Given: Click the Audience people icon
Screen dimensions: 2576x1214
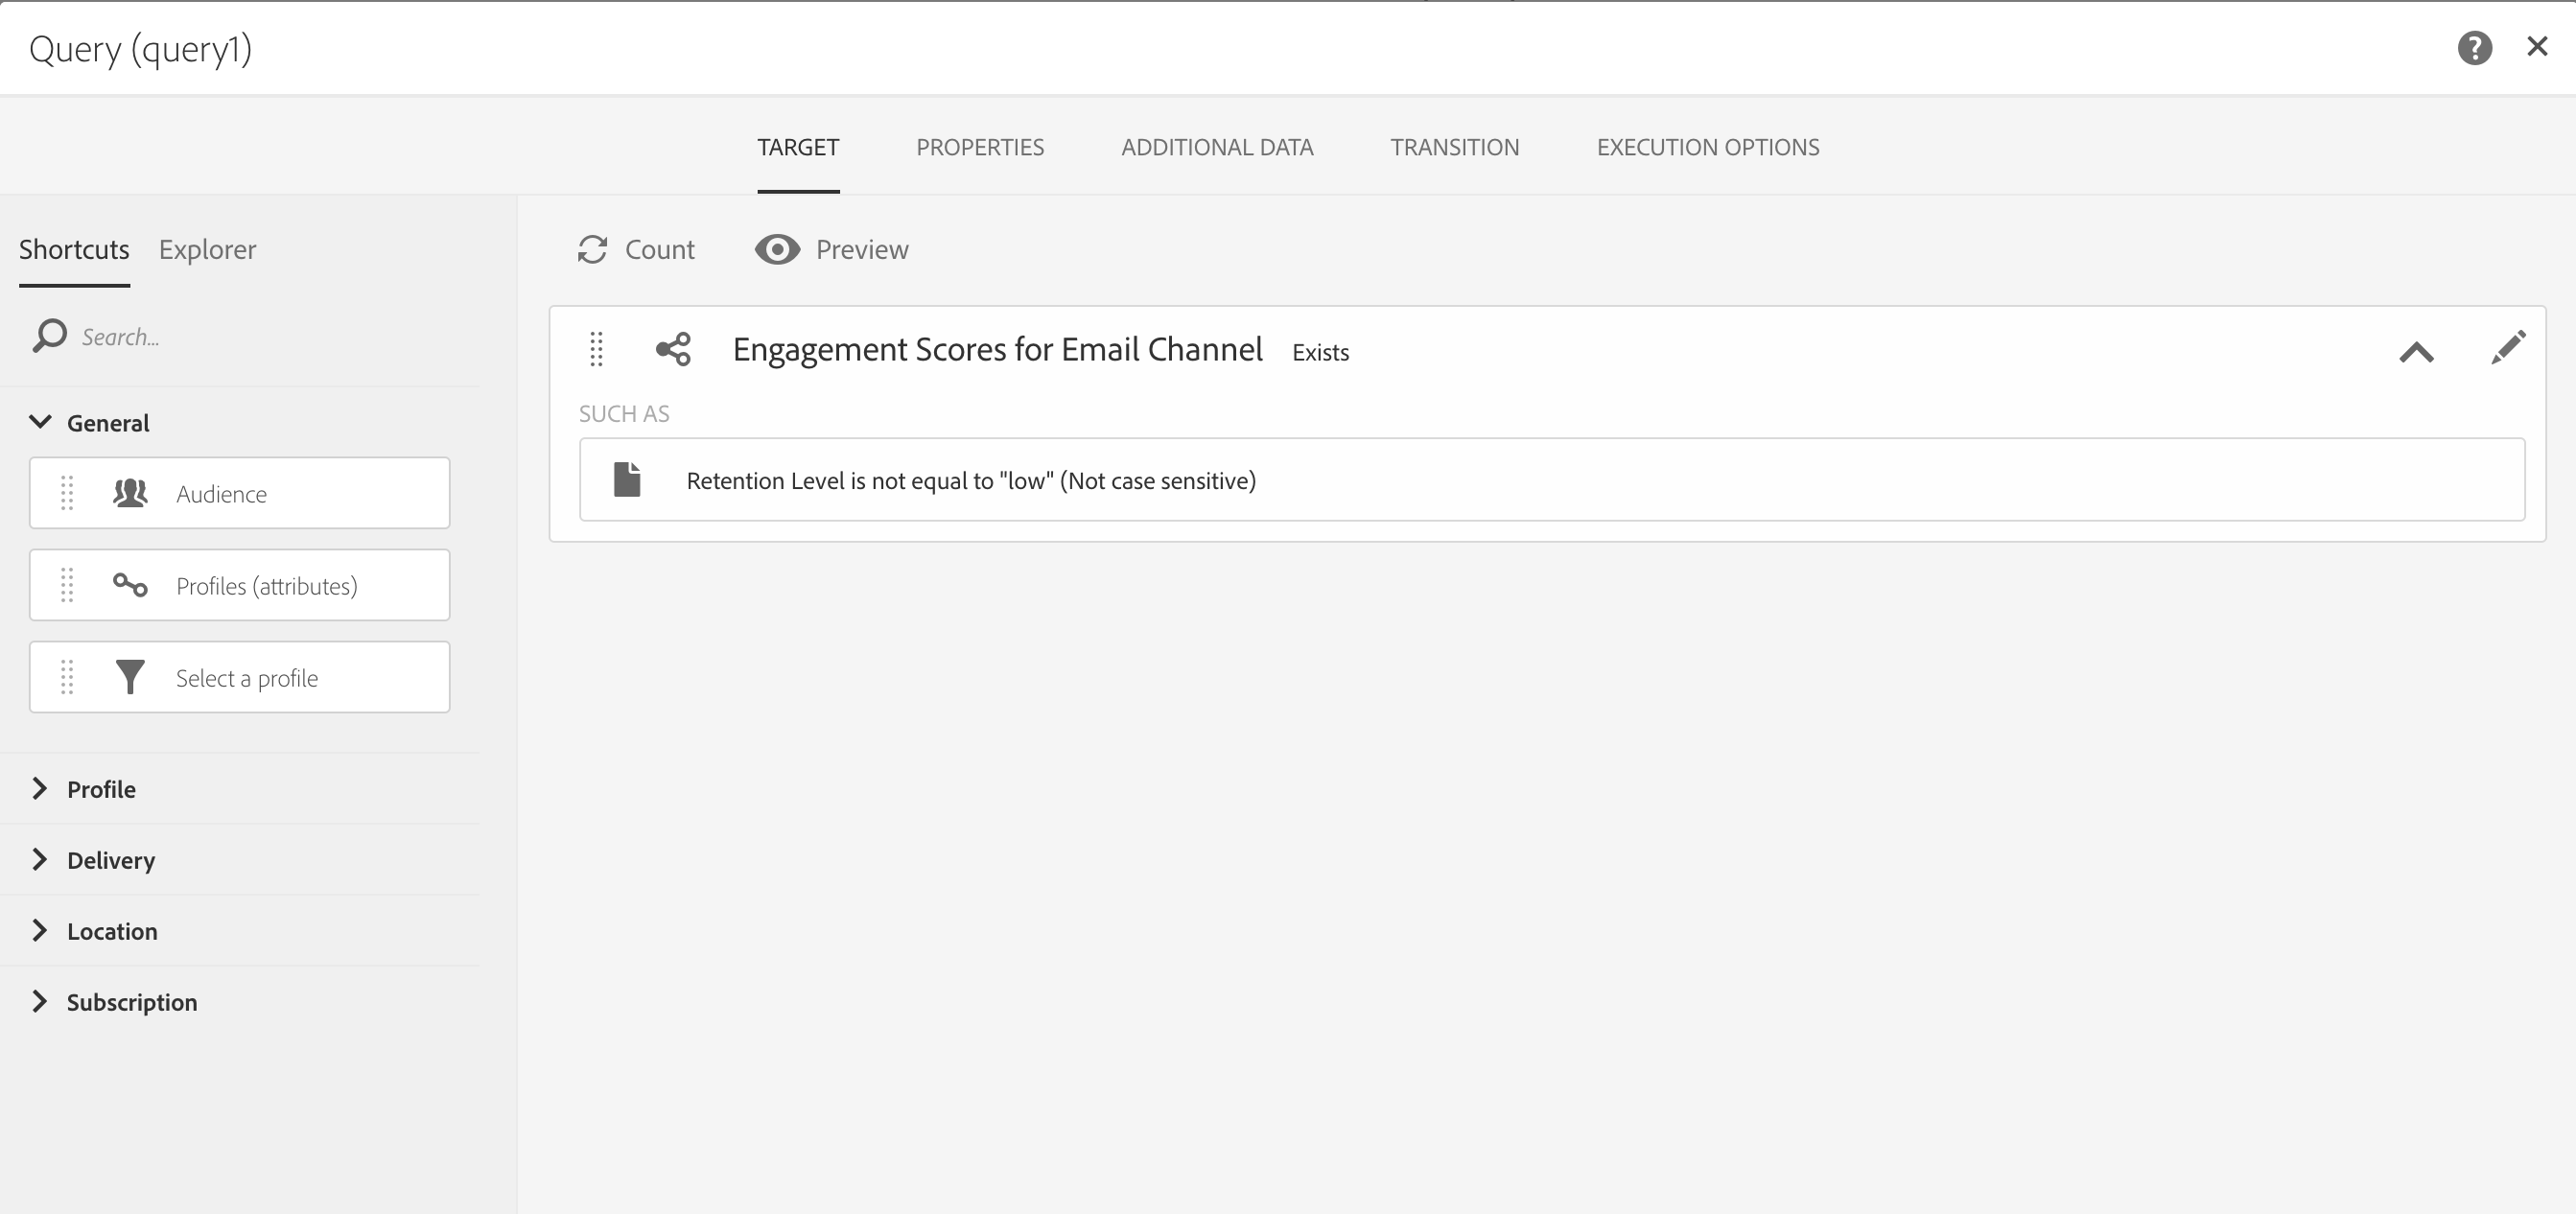Looking at the screenshot, I should (x=130, y=493).
